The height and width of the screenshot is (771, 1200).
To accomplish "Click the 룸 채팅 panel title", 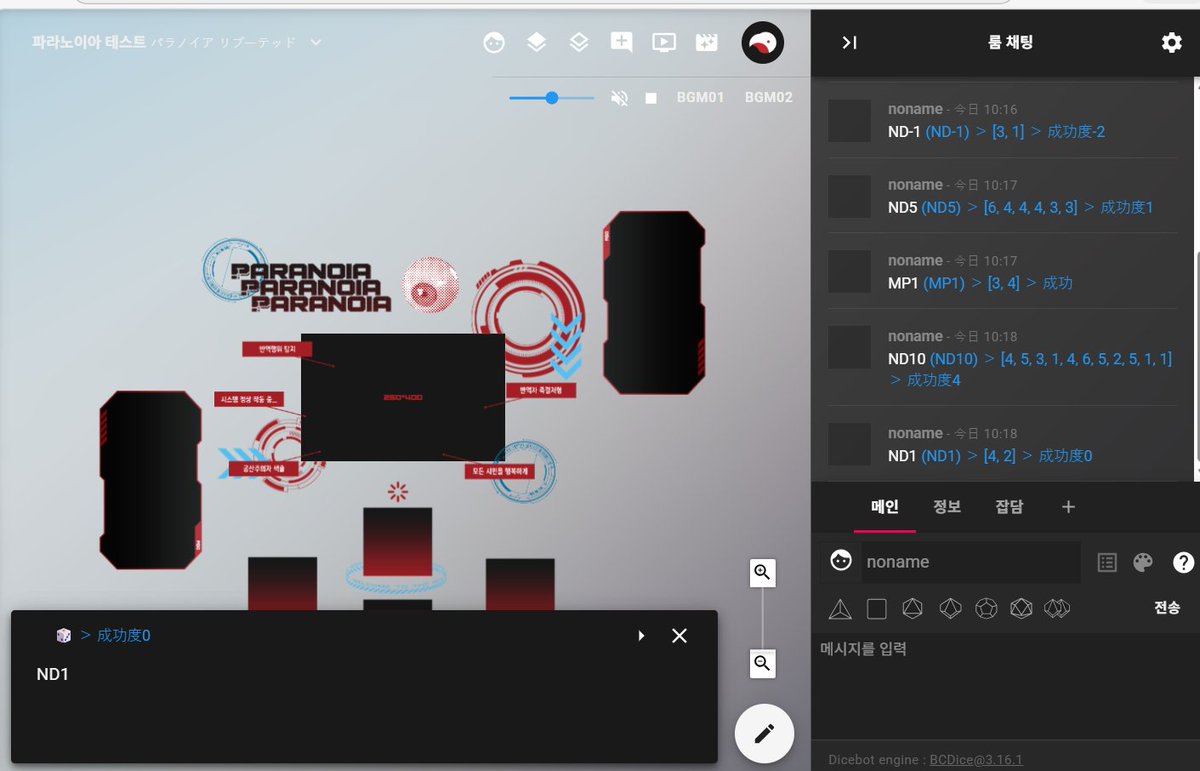I will tap(1009, 42).
